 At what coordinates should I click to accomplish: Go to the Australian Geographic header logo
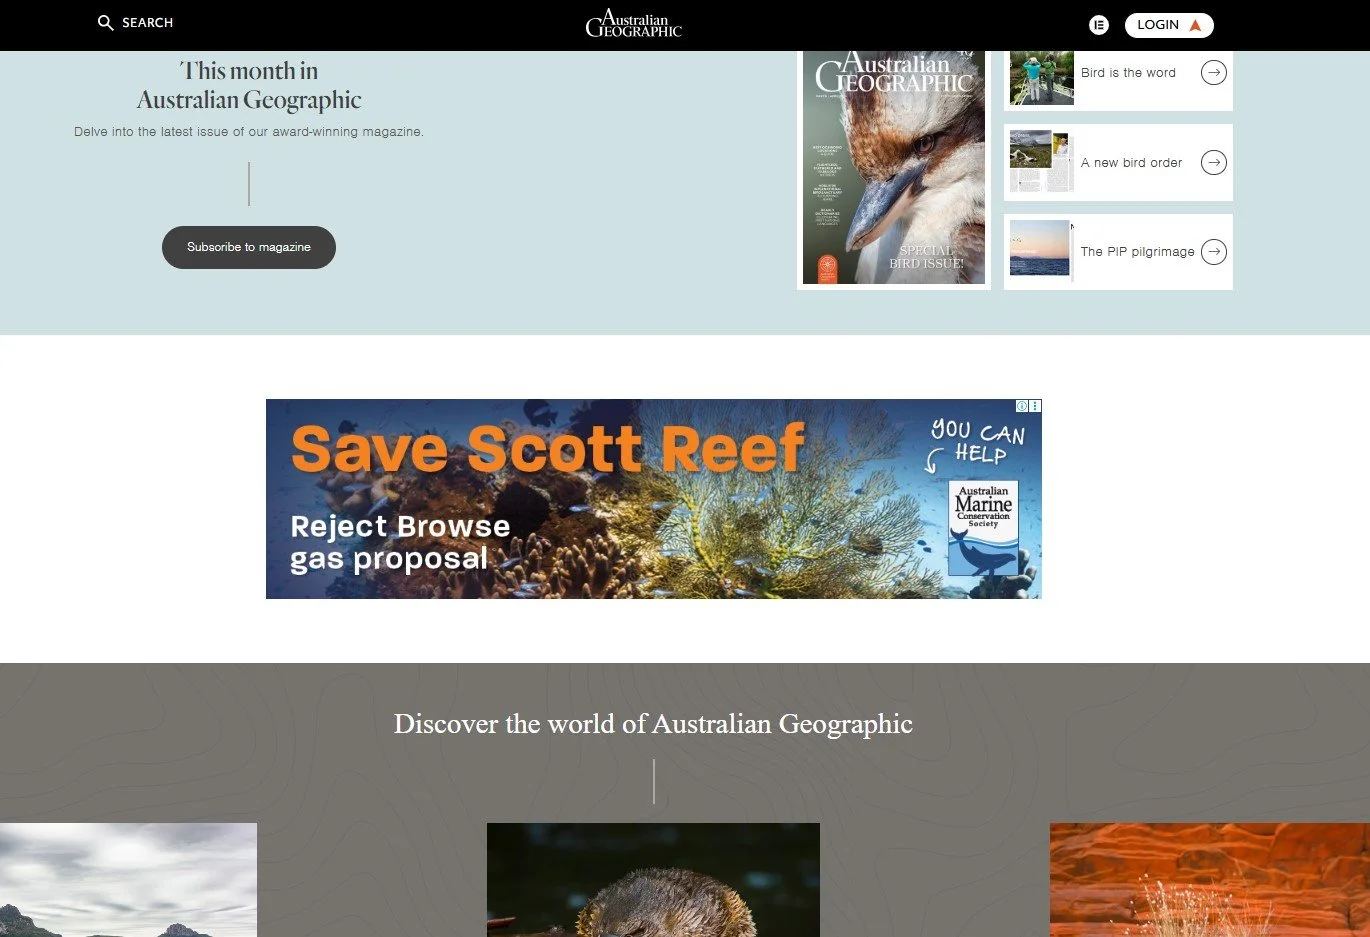point(634,23)
